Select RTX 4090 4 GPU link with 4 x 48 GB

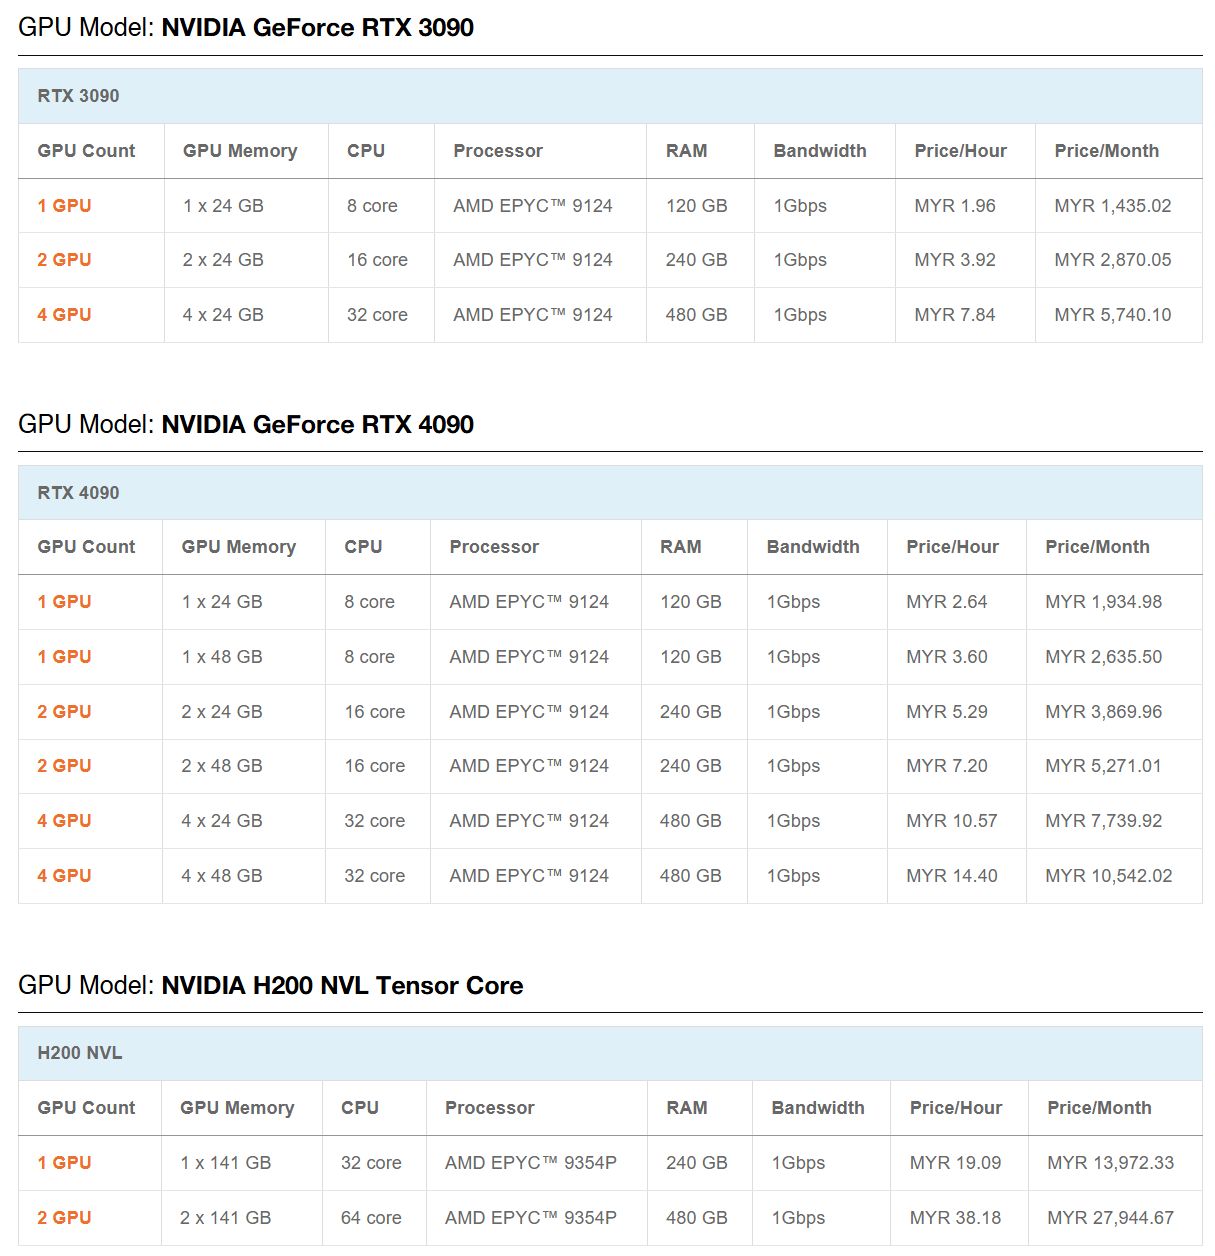[x=64, y=876]
